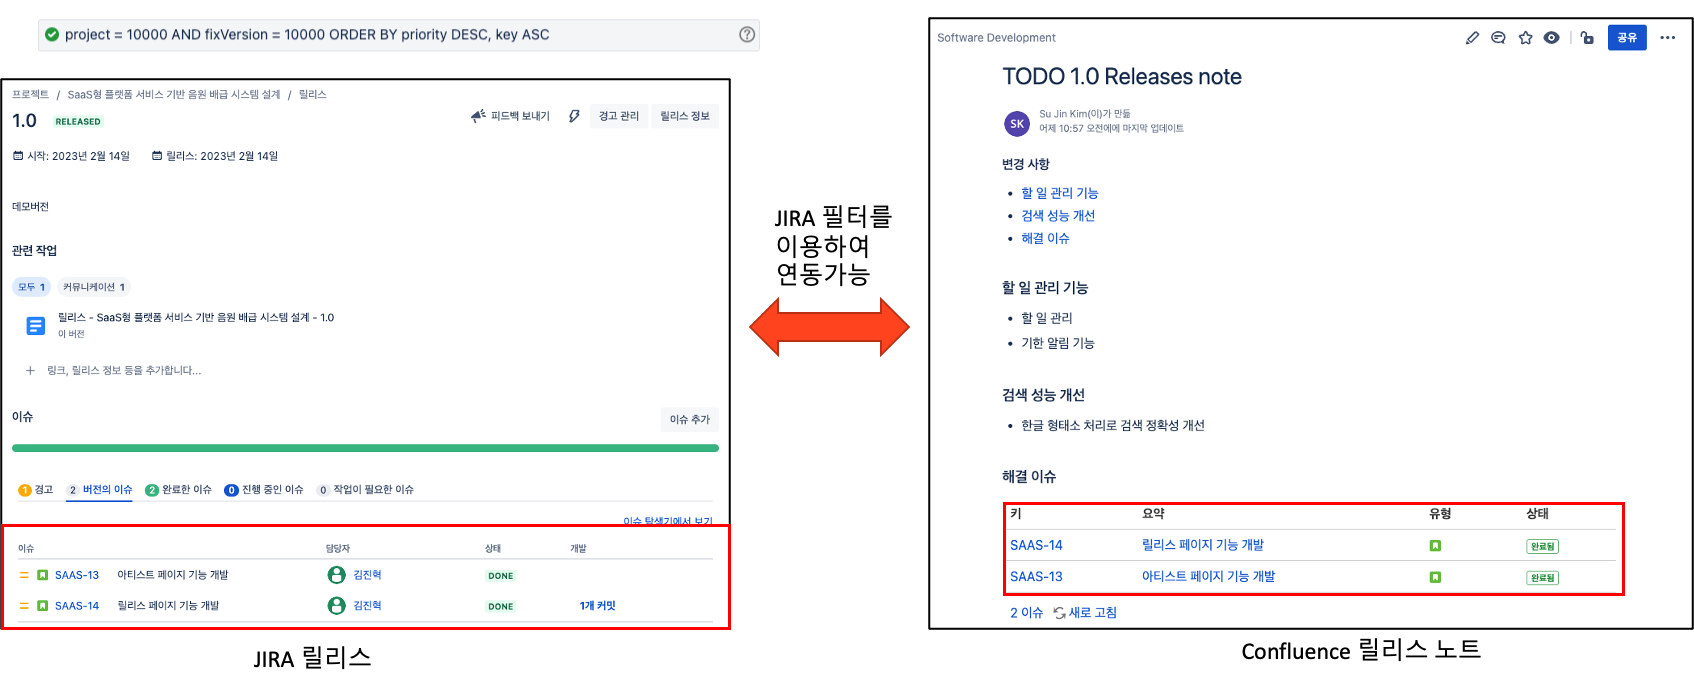
Task: Click the help question mark in JQL bar
Action: (747, 34)
